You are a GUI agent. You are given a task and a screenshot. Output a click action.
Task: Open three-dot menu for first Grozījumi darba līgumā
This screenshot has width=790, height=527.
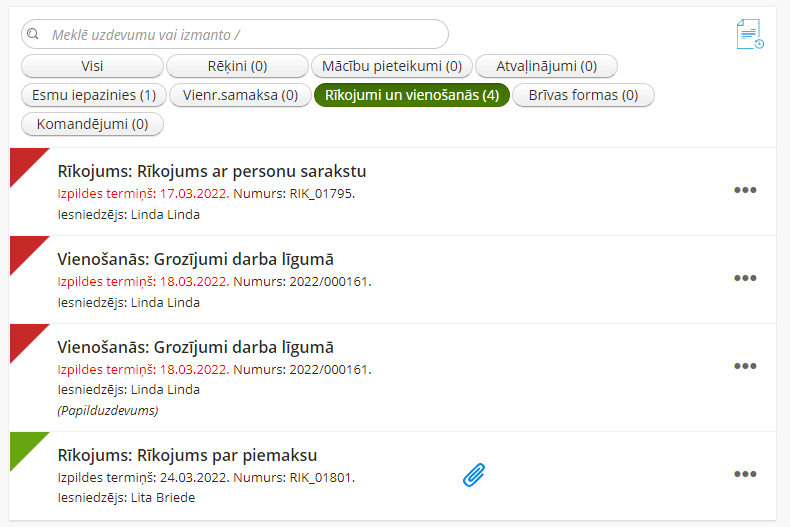745,278
